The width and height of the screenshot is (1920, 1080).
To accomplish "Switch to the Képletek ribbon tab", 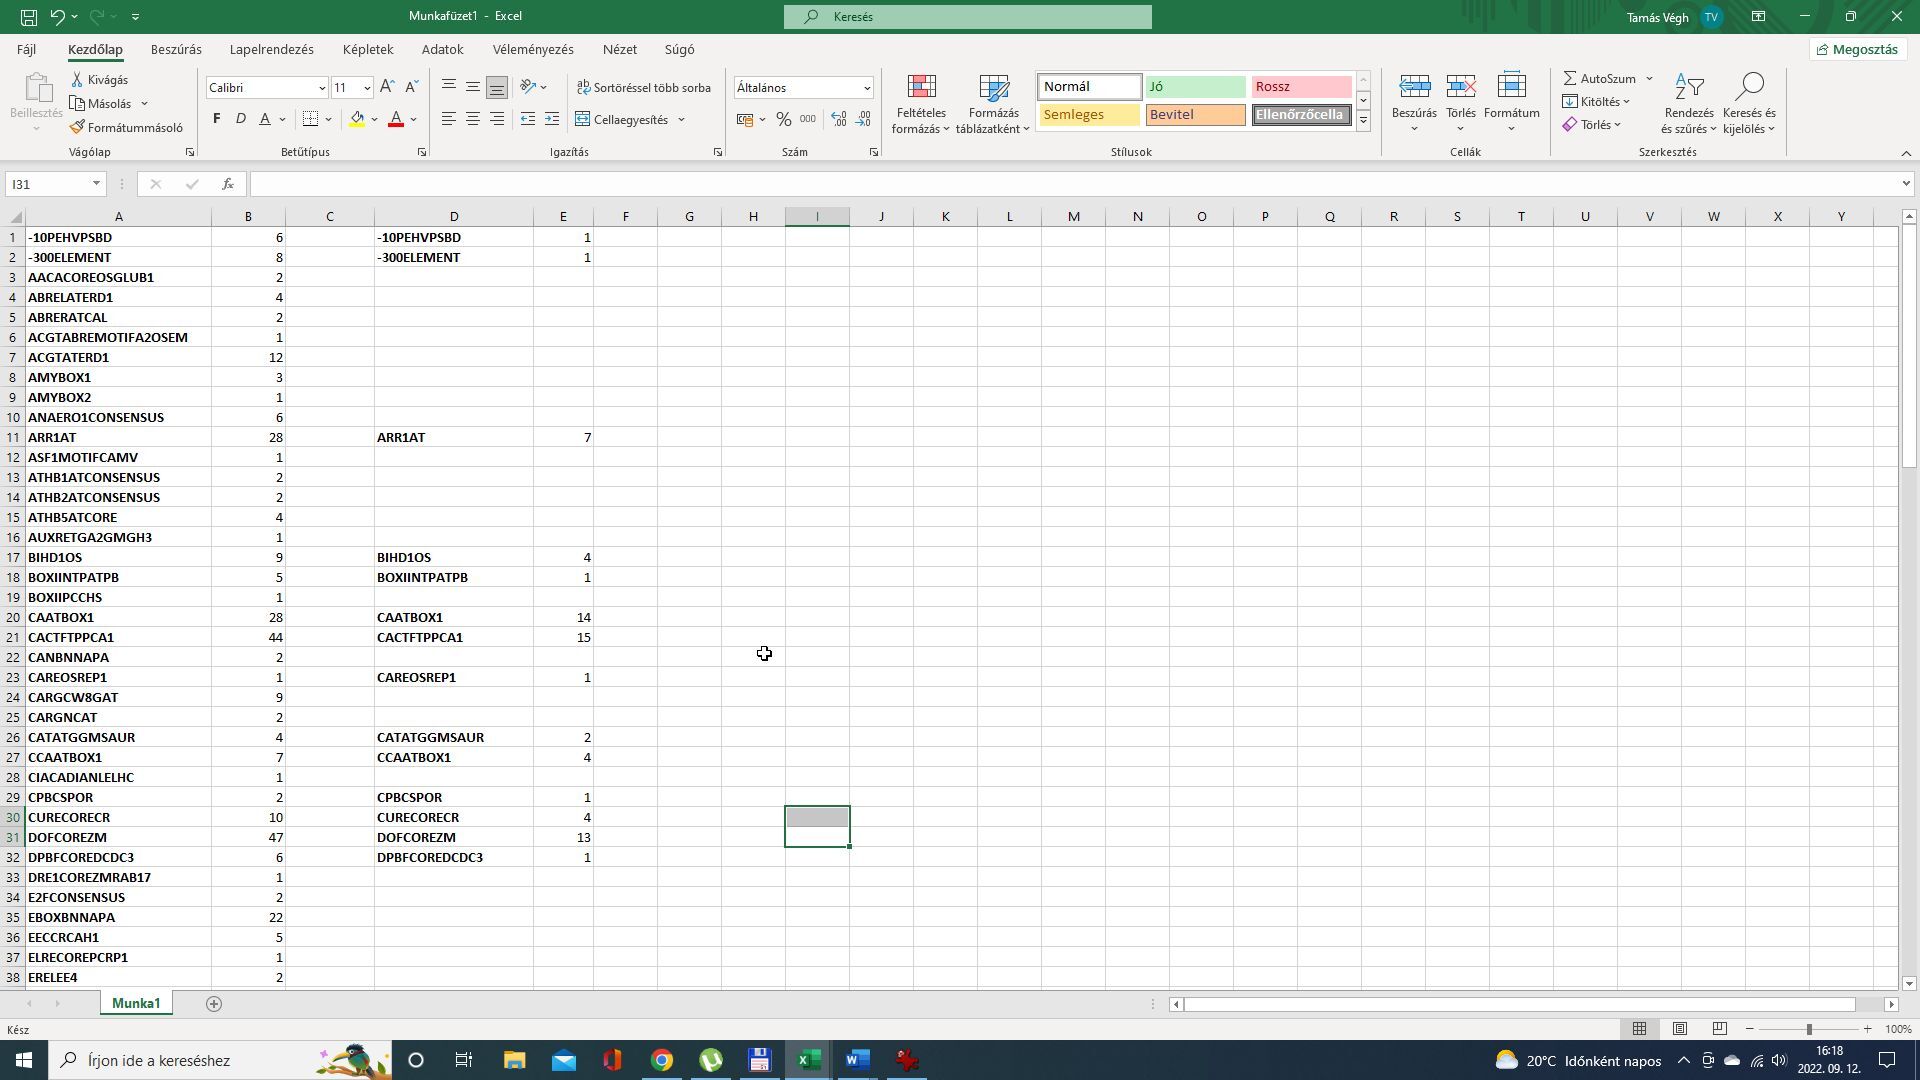I will tap(368, 49).
